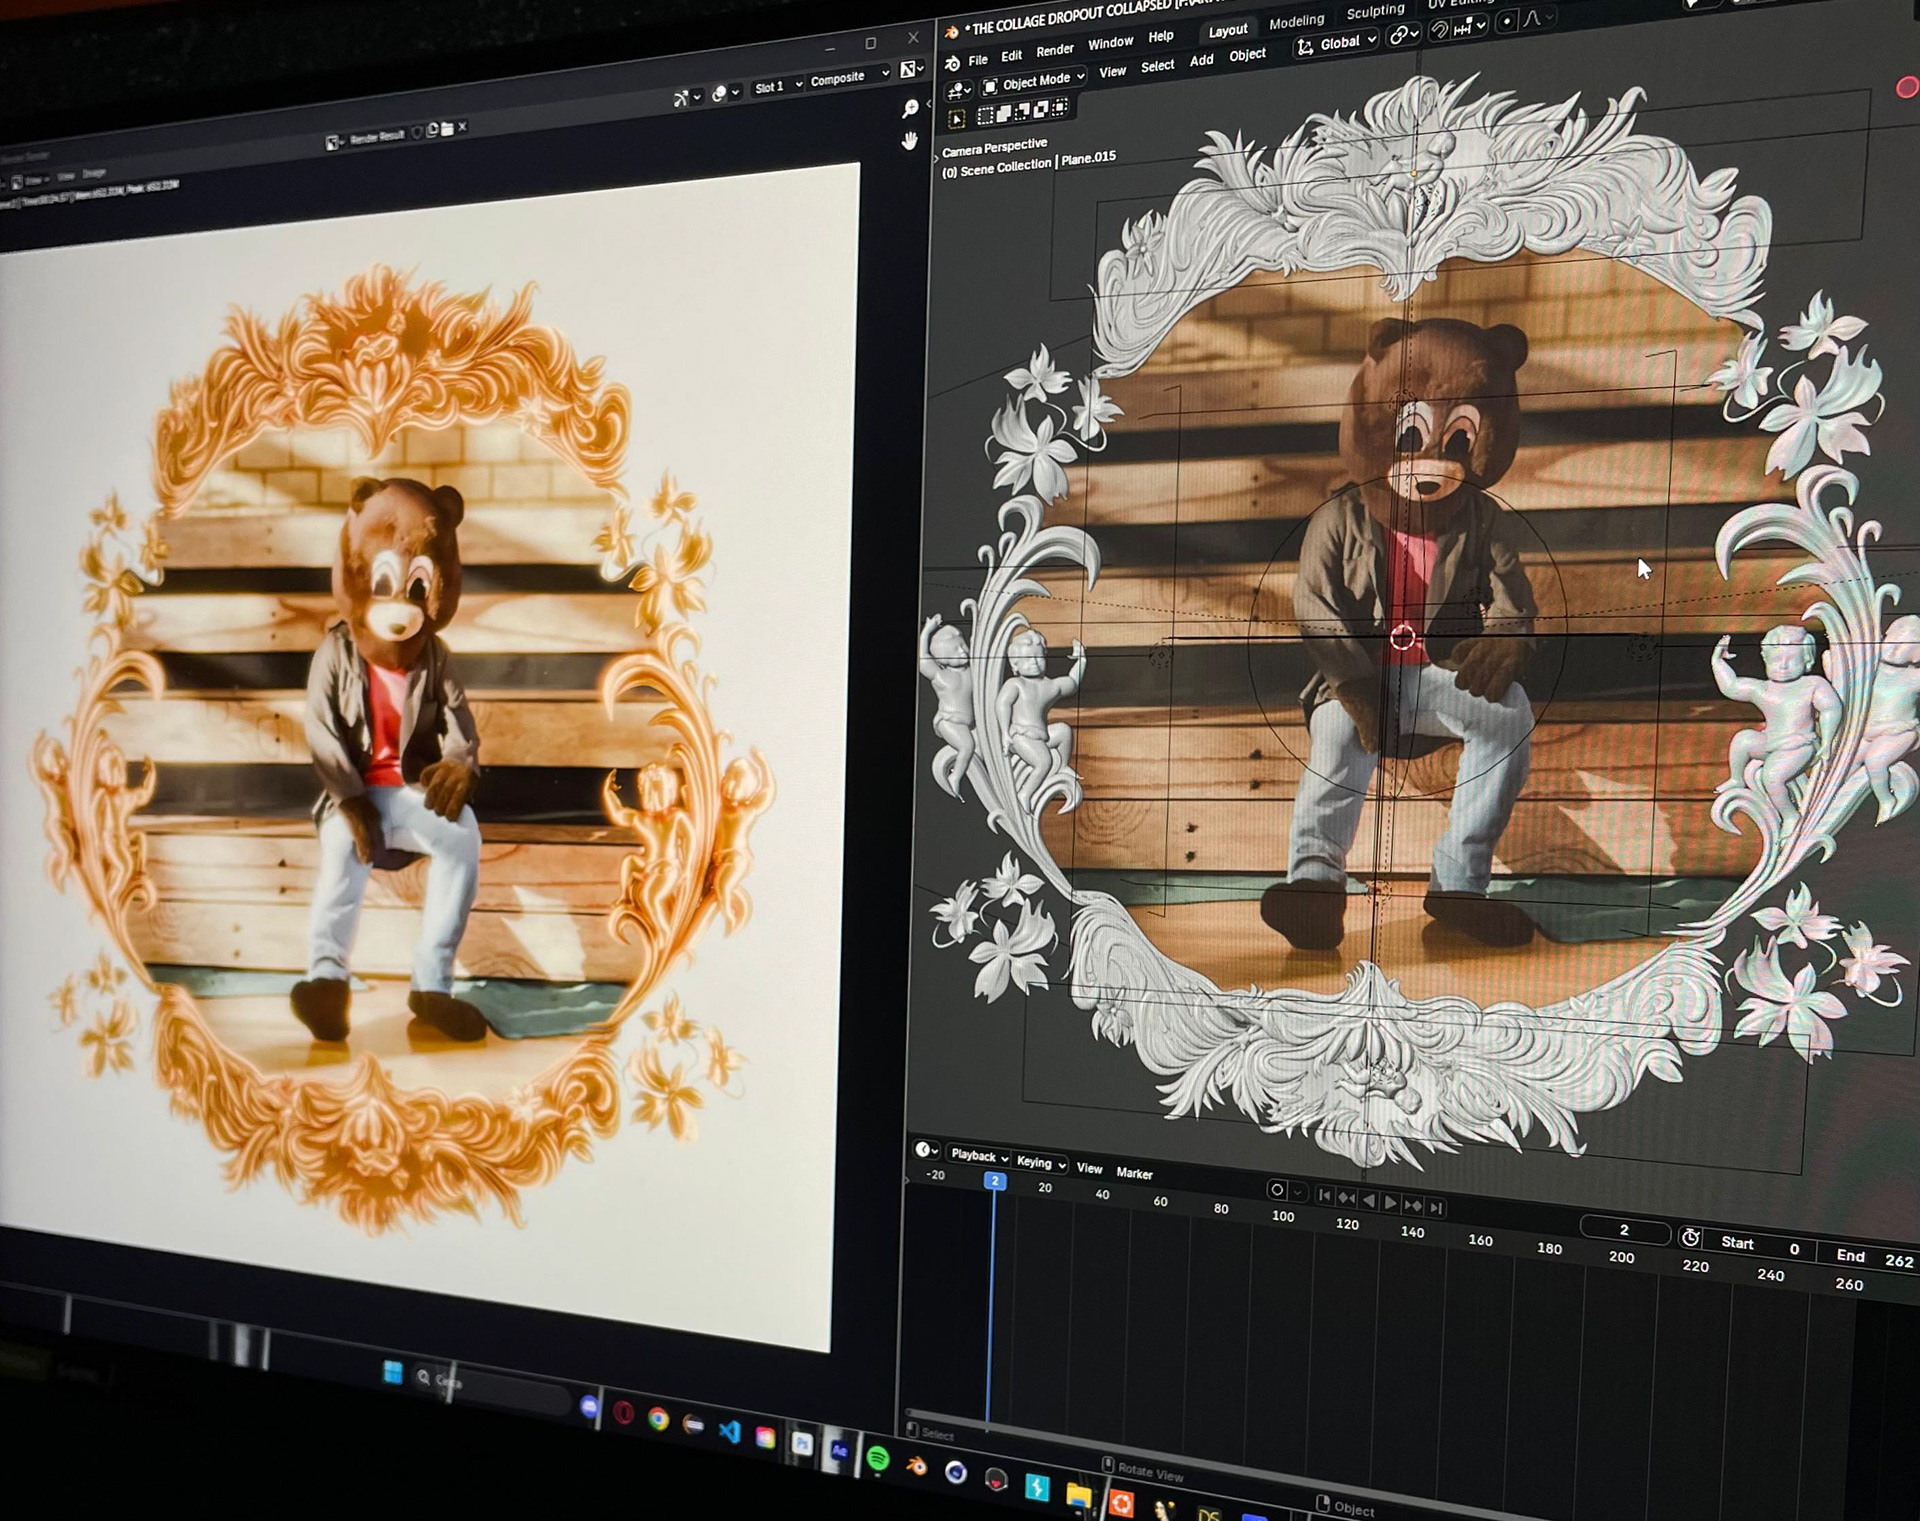Screen dimensions: 1920x1521
Task: Open the timeline View menu
Action: (x=1089, y=1168)
